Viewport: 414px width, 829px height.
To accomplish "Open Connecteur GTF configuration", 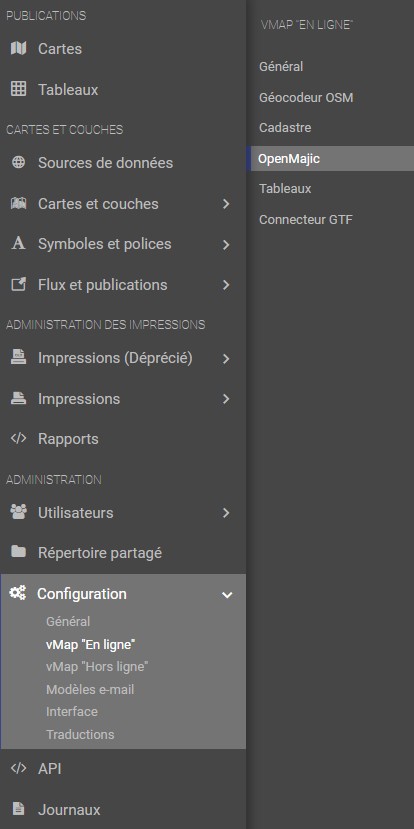I will click(306, 219).
